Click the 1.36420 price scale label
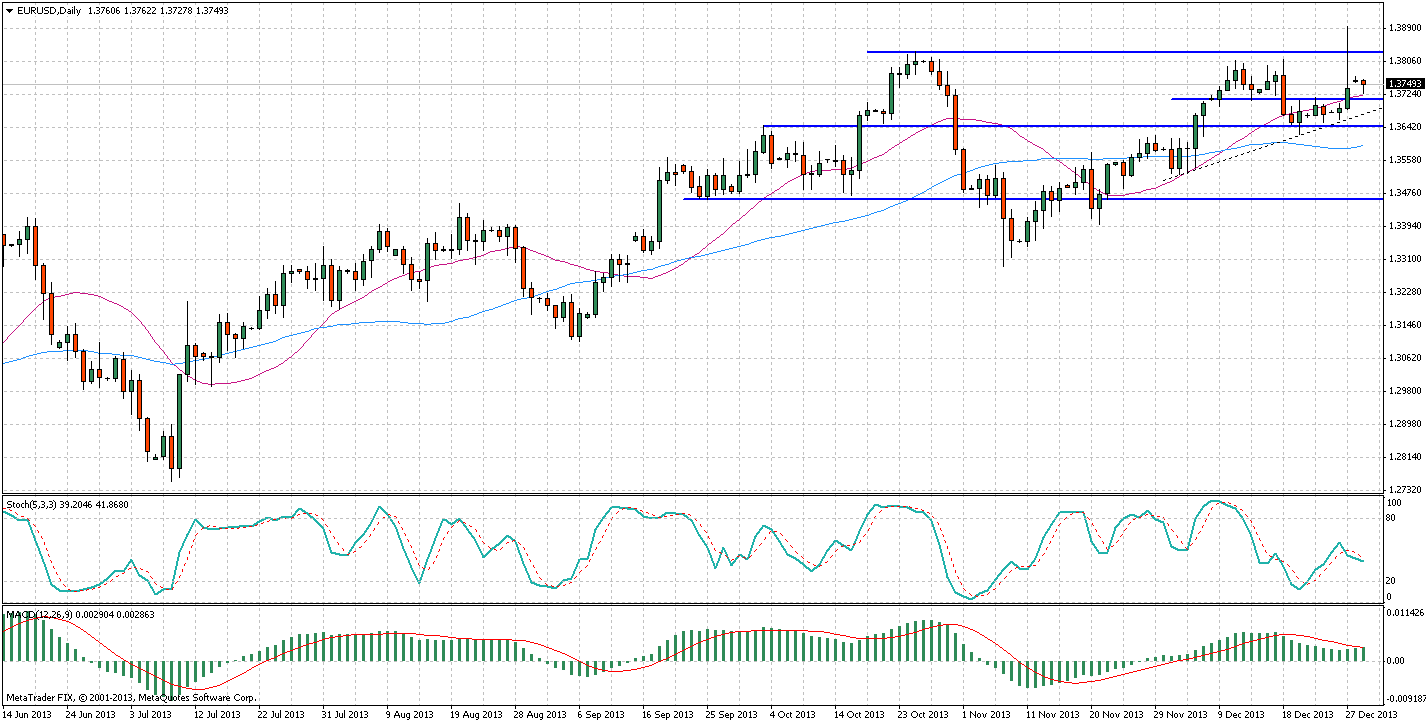The image size is (1426, 723). (1404, 127)
